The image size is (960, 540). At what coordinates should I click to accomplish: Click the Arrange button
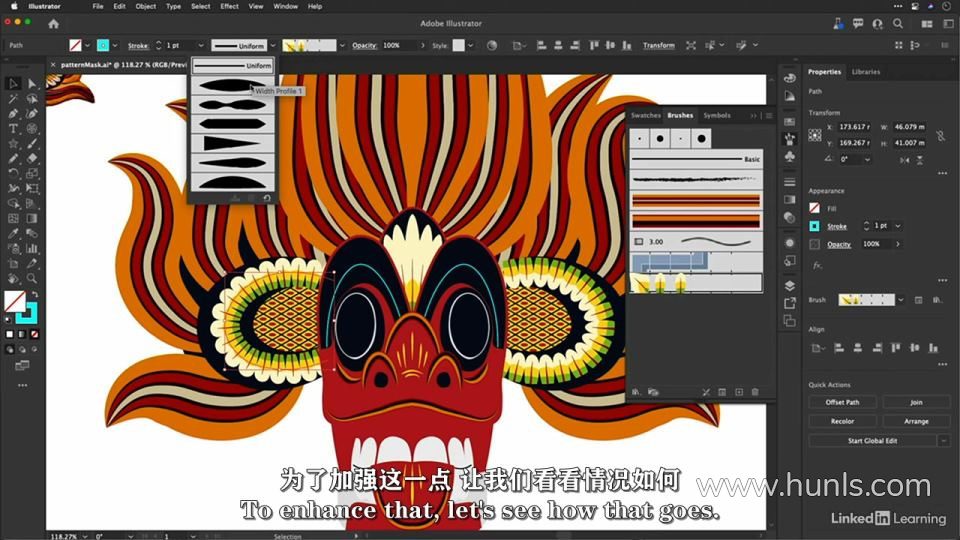pyautogui.click(x=916, y=421)
